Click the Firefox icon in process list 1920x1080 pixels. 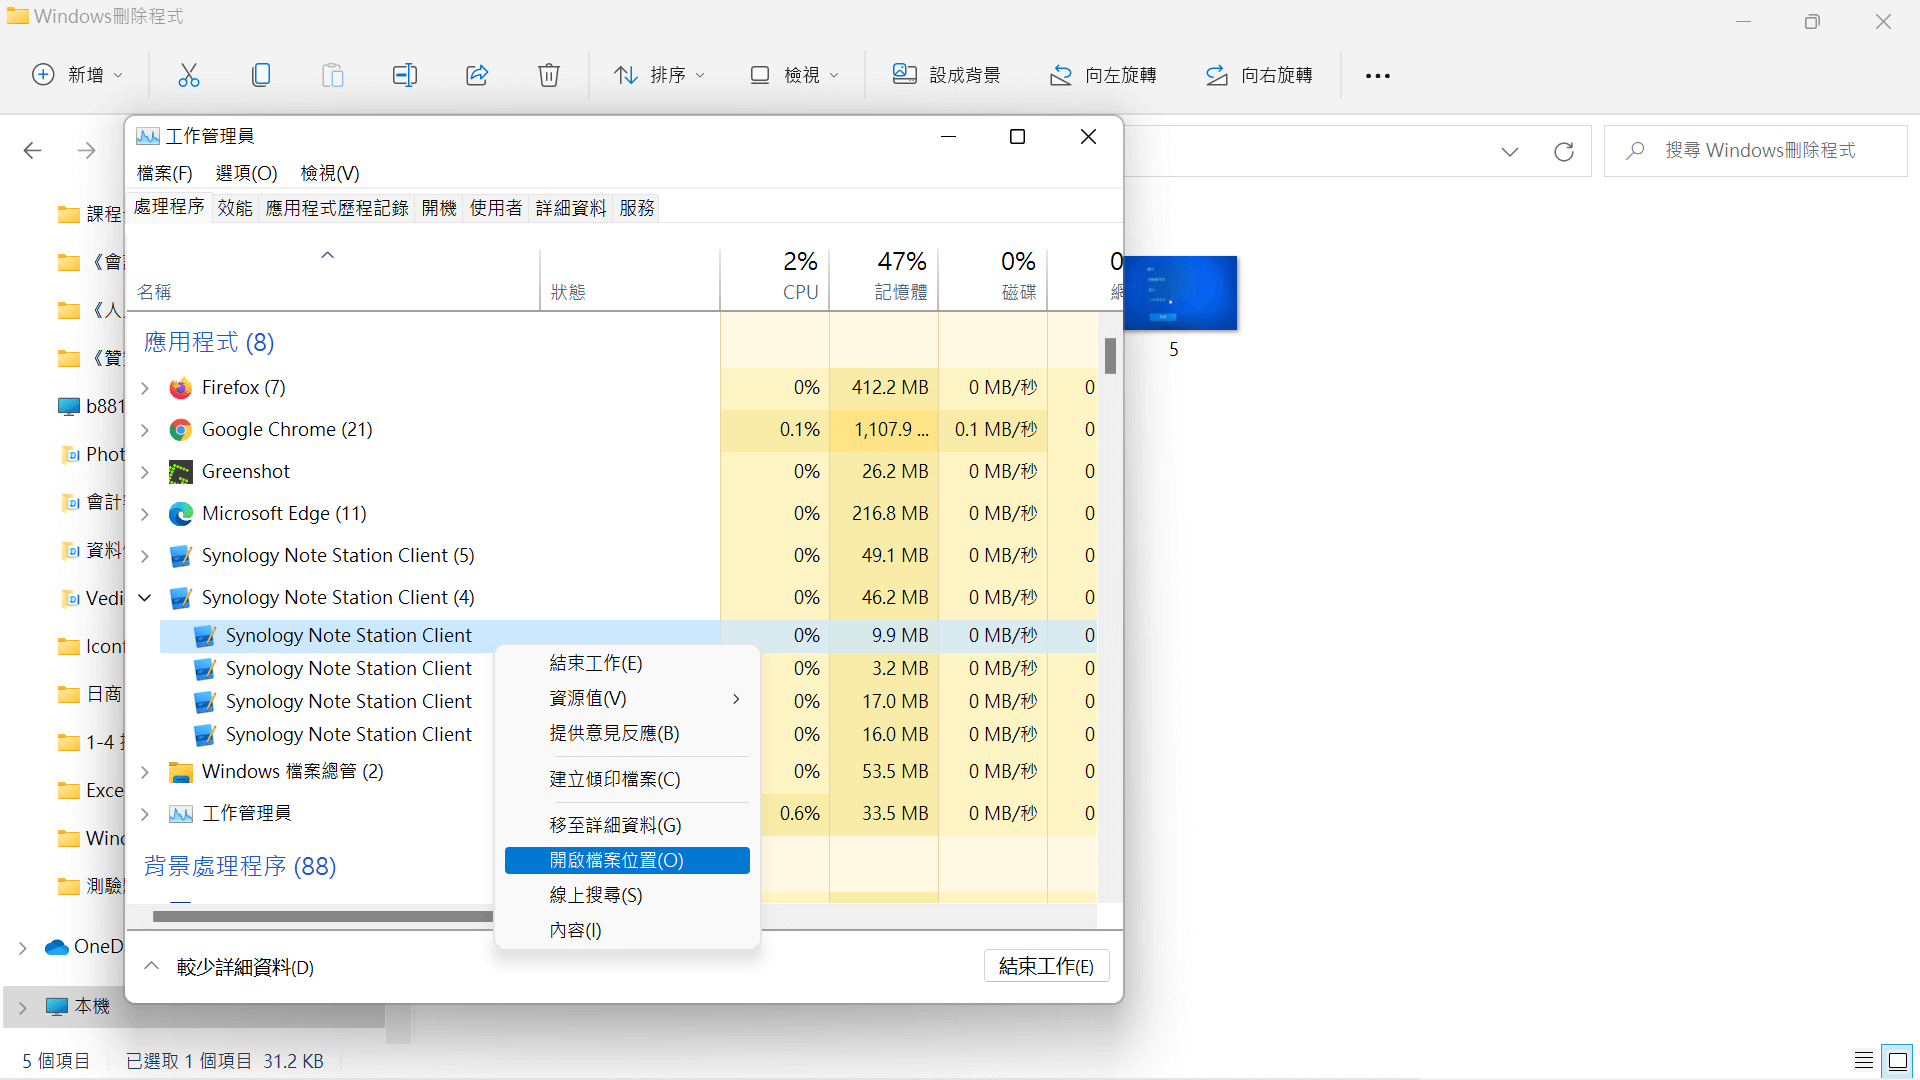click(181, 388)
